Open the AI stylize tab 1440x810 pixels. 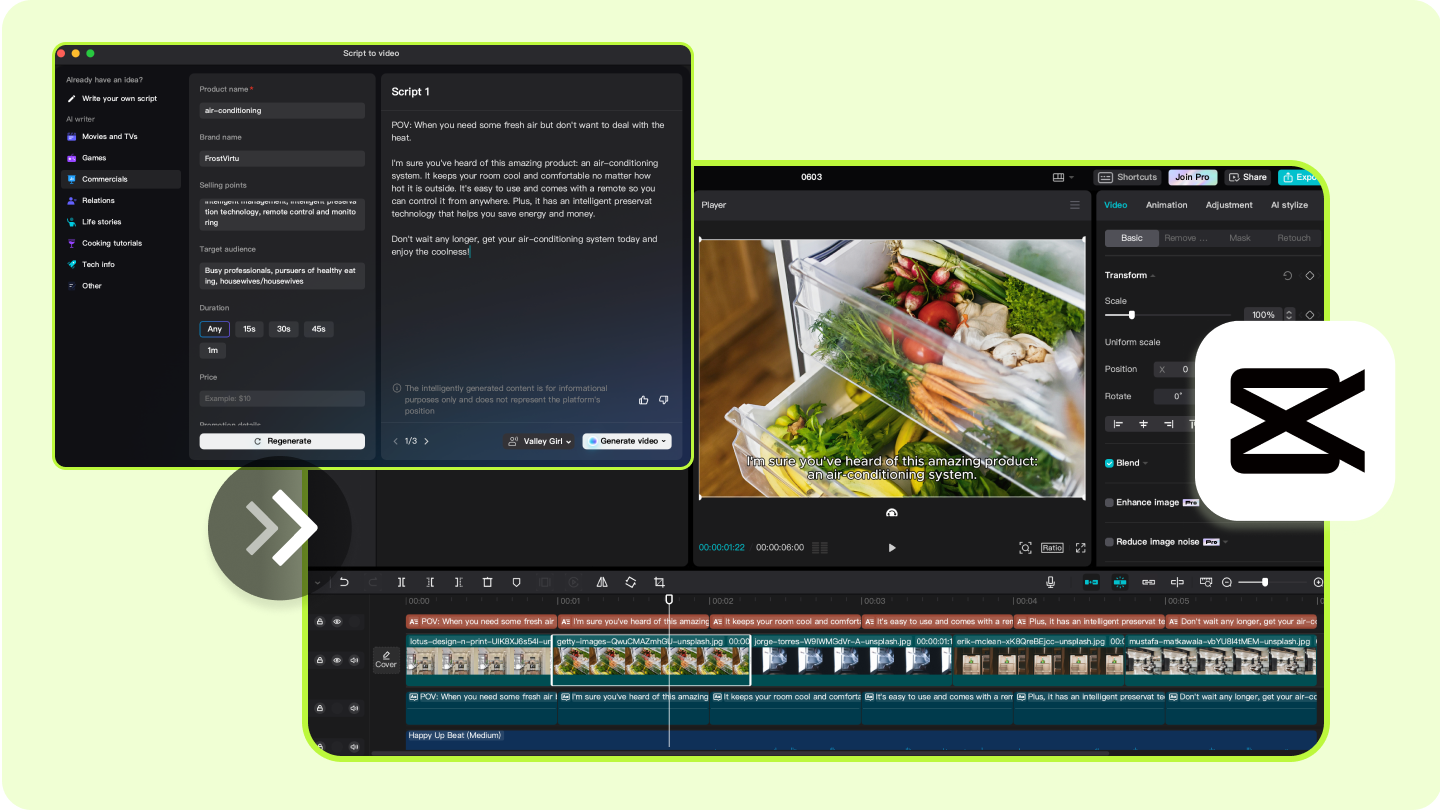tap(1289, 205)
